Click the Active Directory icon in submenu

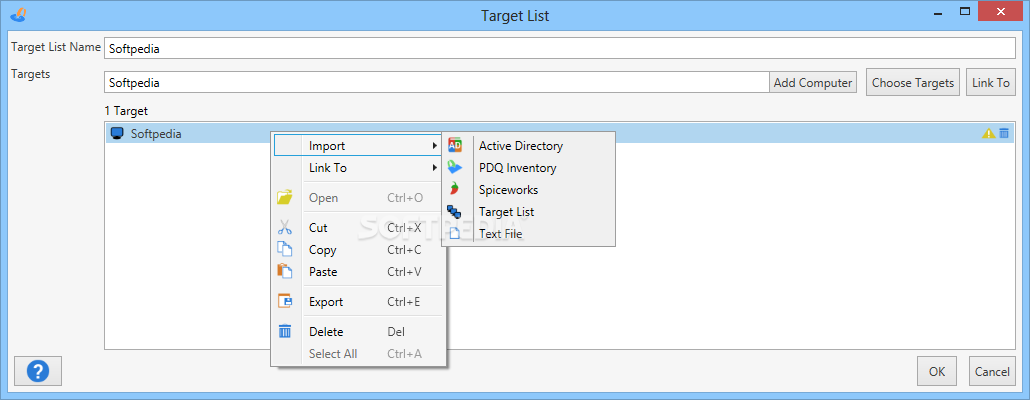pyautogui.click(x=455, y=146)
